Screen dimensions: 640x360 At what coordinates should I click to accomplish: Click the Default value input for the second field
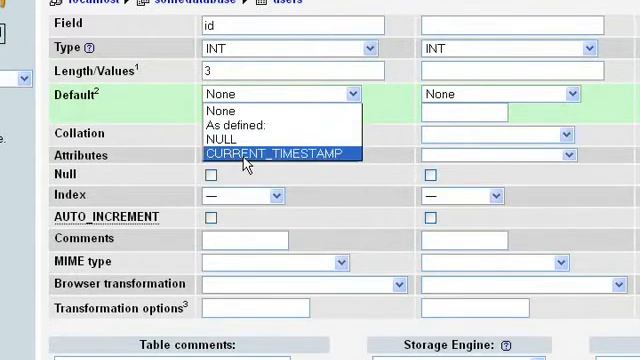(465, 113)
